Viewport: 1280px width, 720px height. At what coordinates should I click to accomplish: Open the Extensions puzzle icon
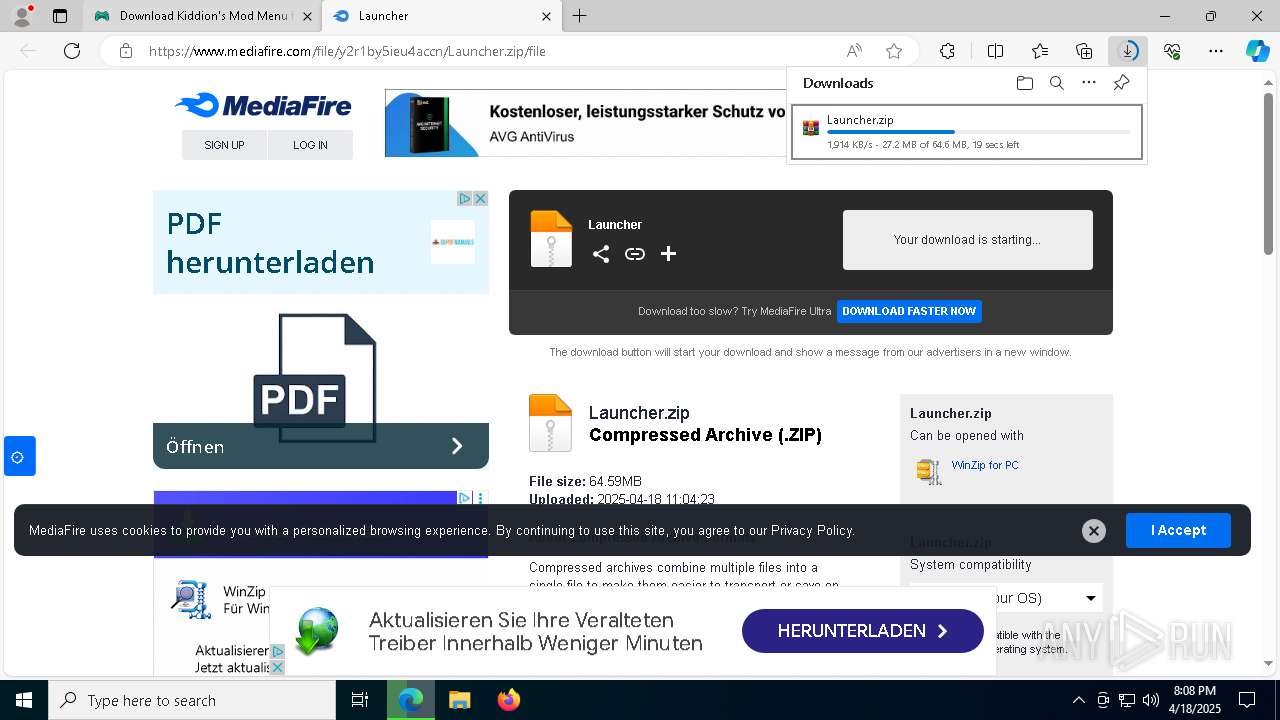(947, 51)
